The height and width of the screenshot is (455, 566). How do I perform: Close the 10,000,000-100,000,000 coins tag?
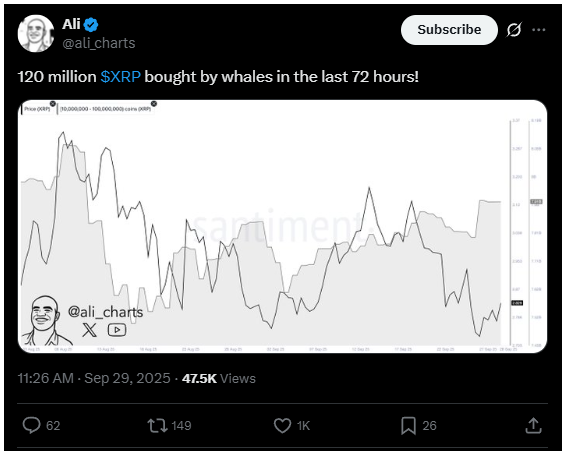154,104
